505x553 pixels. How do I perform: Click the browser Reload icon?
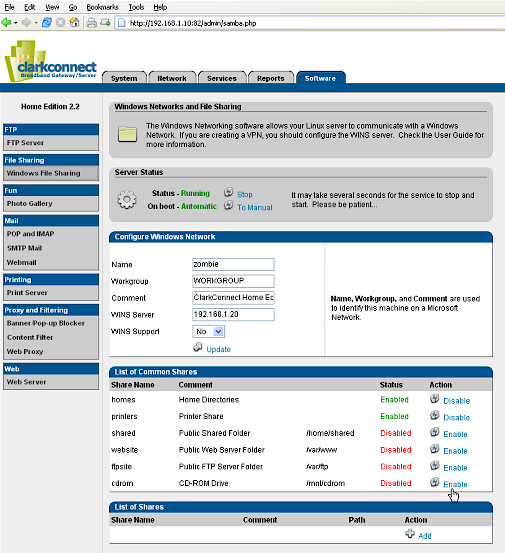click(47, 23)
